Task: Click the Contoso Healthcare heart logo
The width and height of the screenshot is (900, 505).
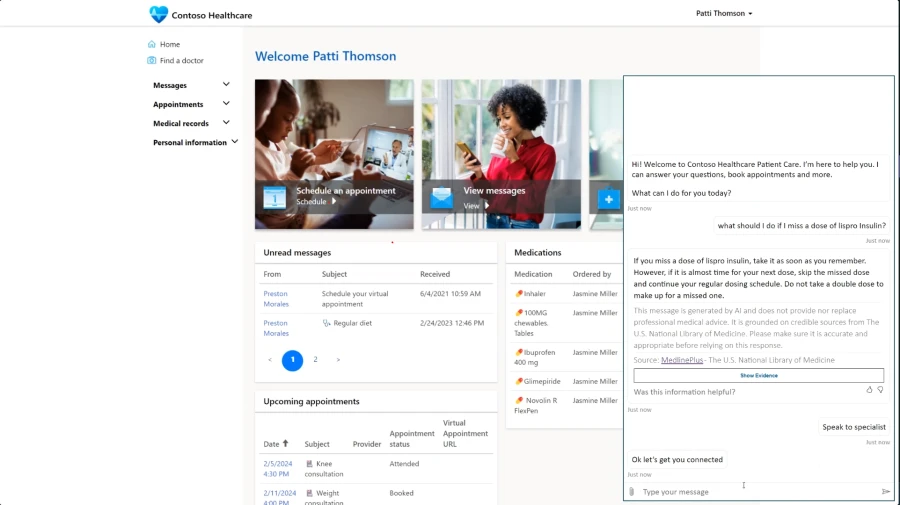Action: [159, 14]
